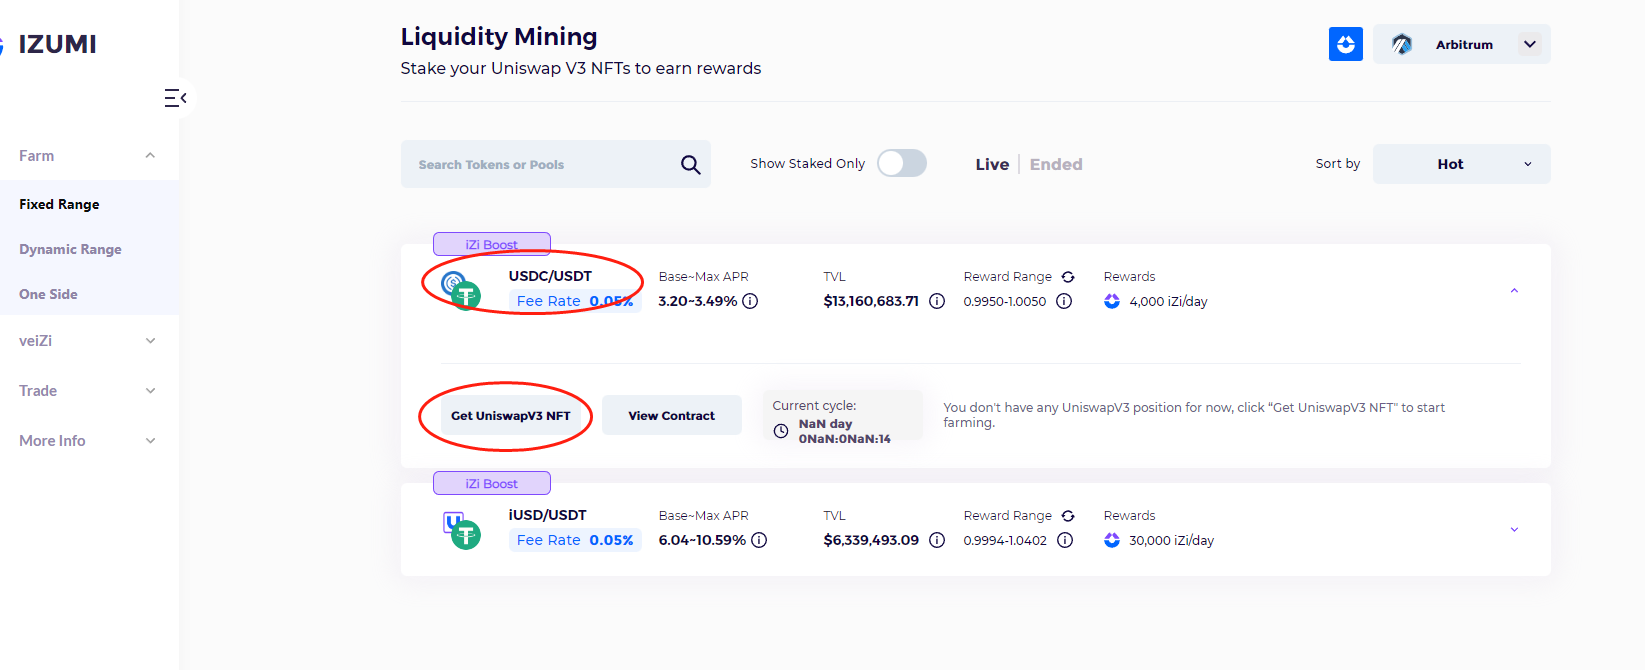Select Dynamic Range in sidebar
1645x670 pixels.
tap(70, 249)
